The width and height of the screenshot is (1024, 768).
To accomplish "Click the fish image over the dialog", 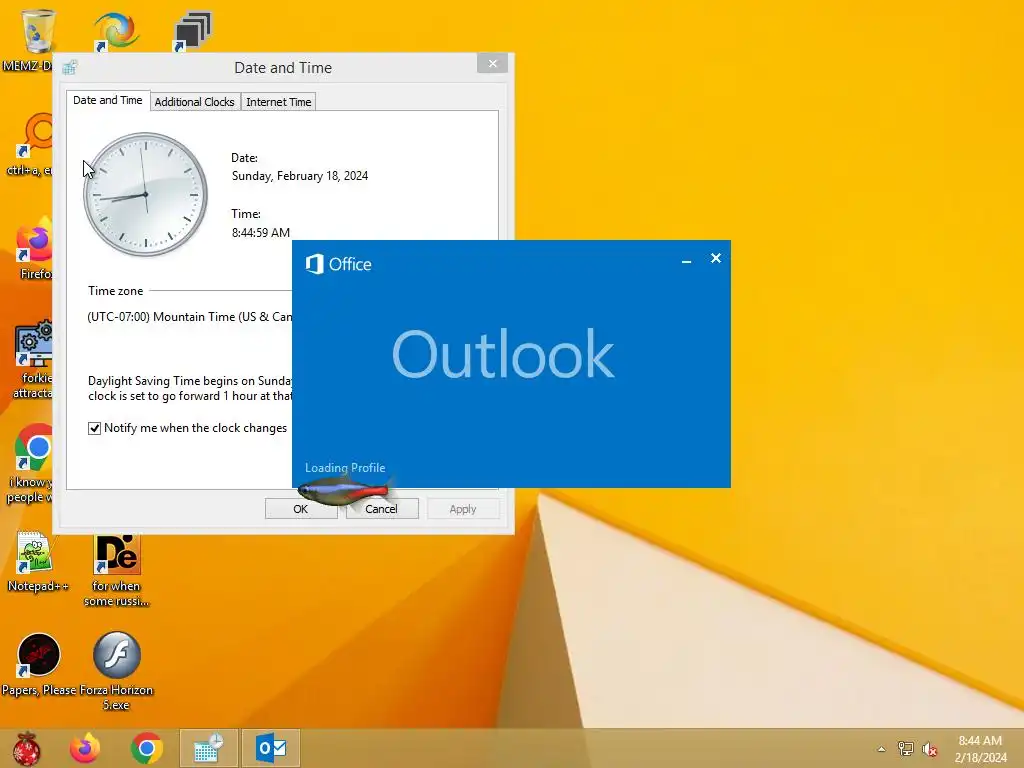I will click(346, 490).
